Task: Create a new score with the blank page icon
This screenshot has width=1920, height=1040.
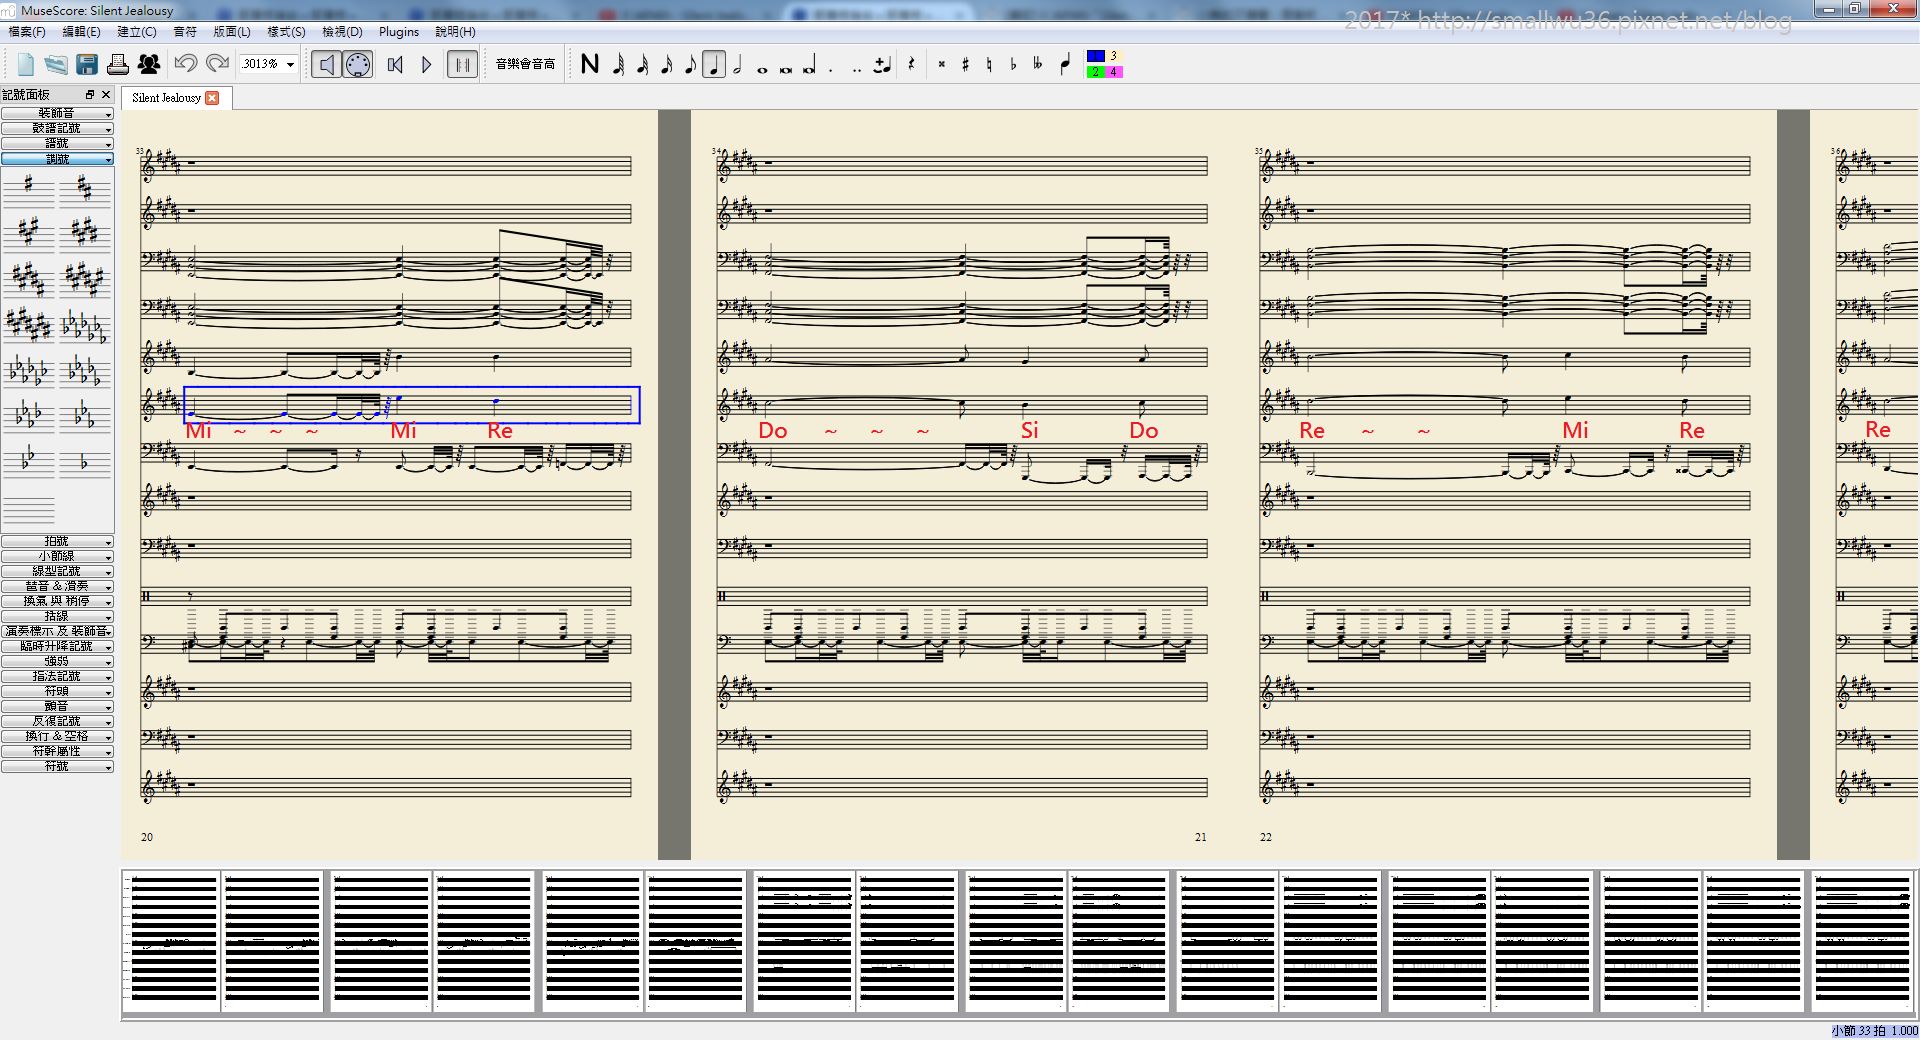Action: tap(26, 64)
